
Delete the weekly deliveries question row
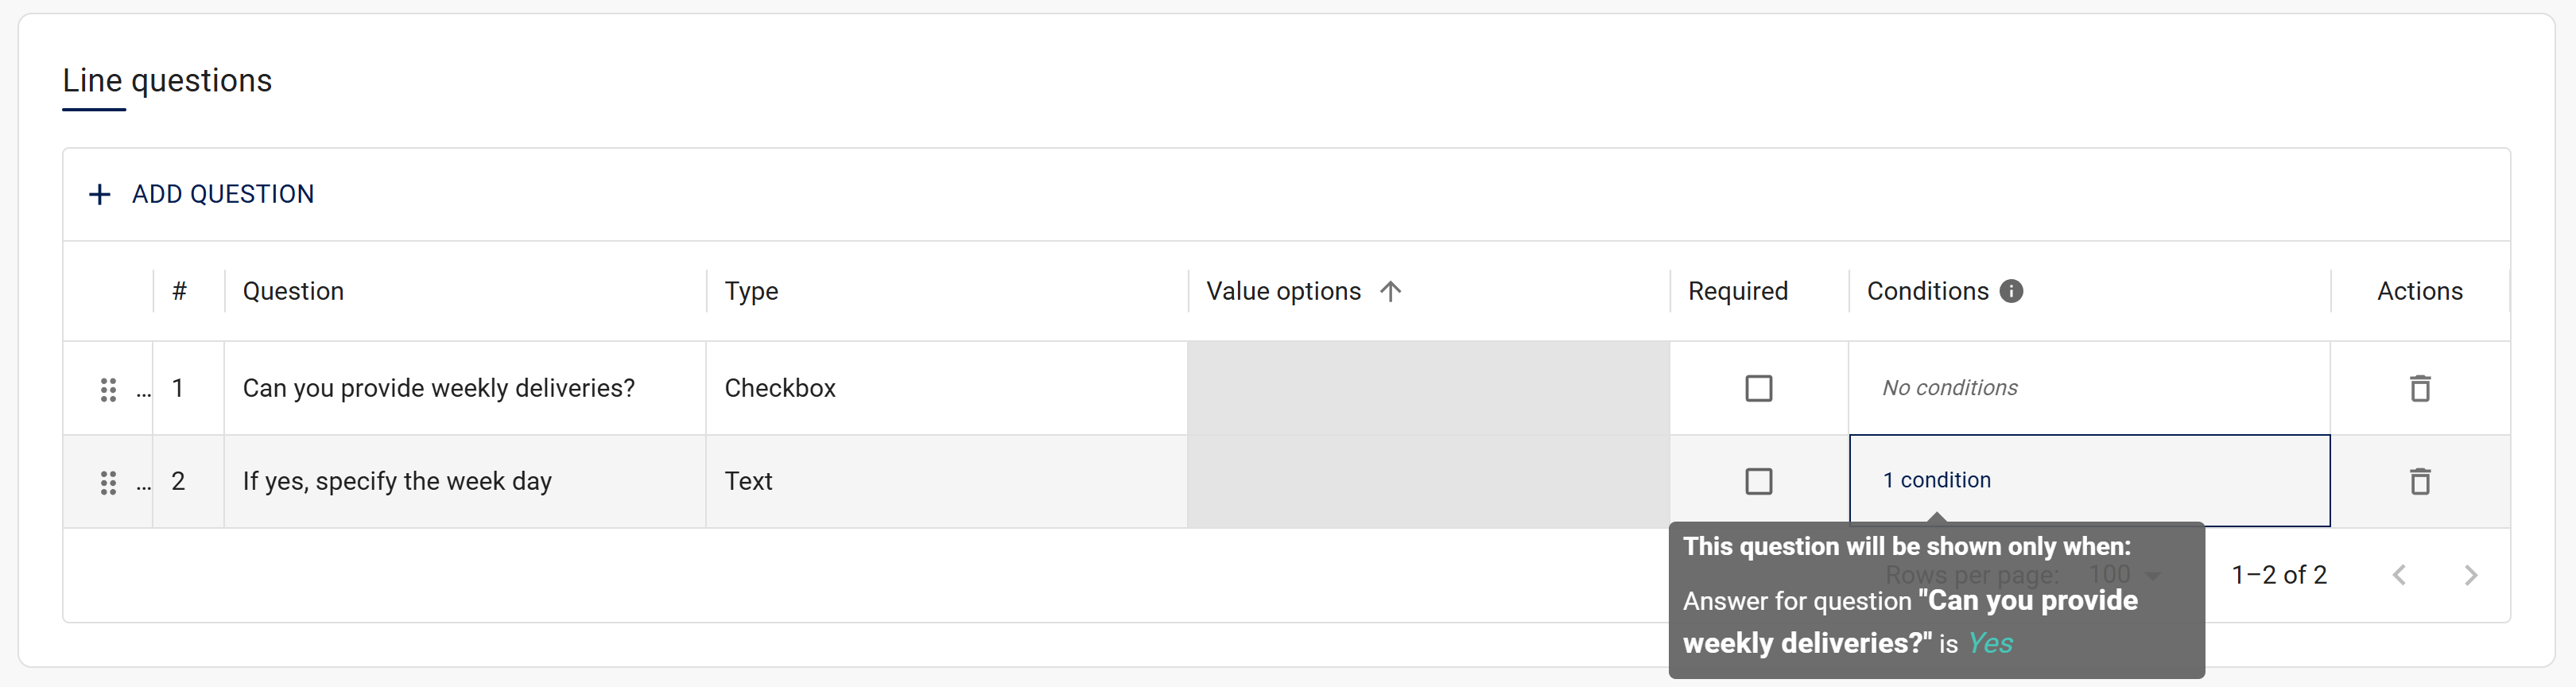point(2419,388)
